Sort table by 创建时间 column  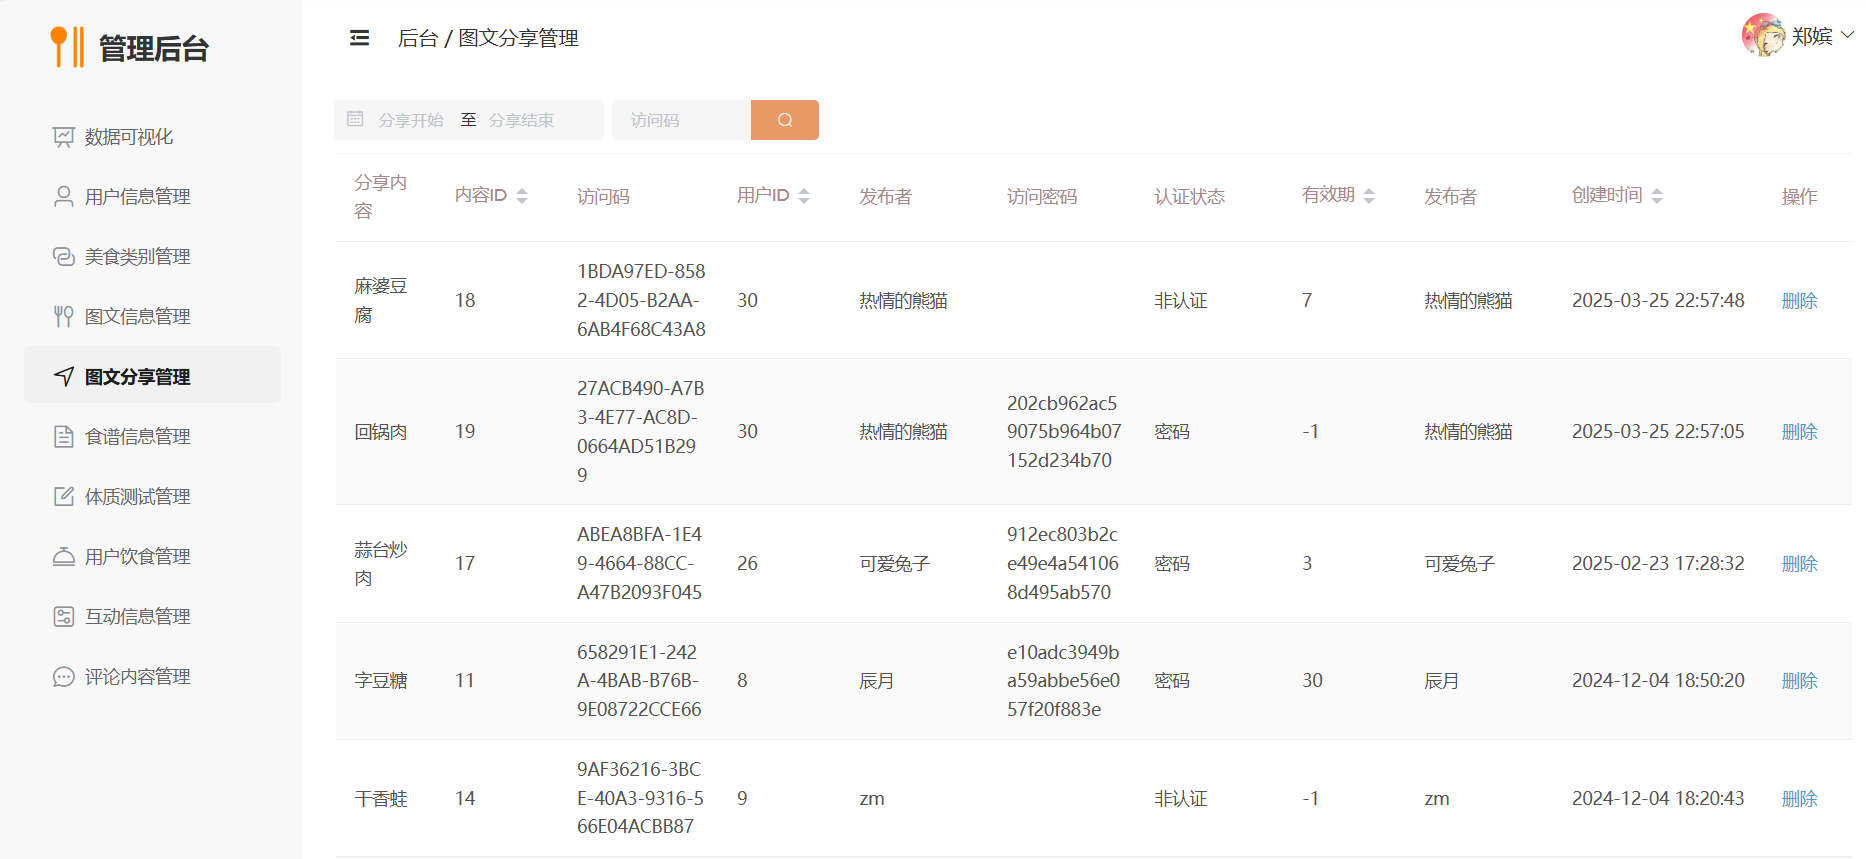point(1657,196)
